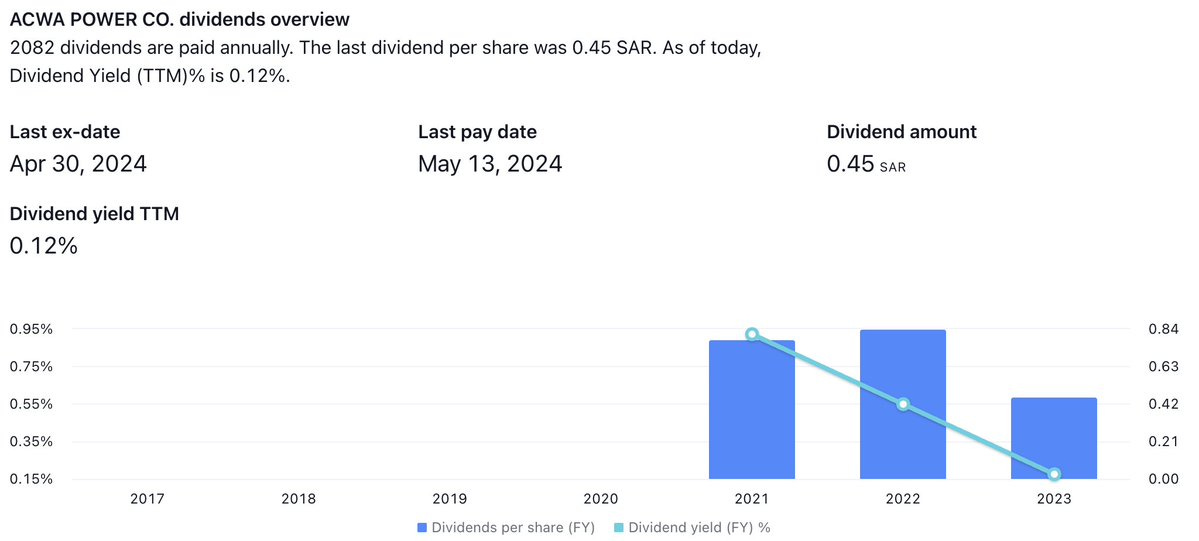Viewport: 1199px width, 541px height.
Task: Click the 0.35% left axis label
Action: 31,442
